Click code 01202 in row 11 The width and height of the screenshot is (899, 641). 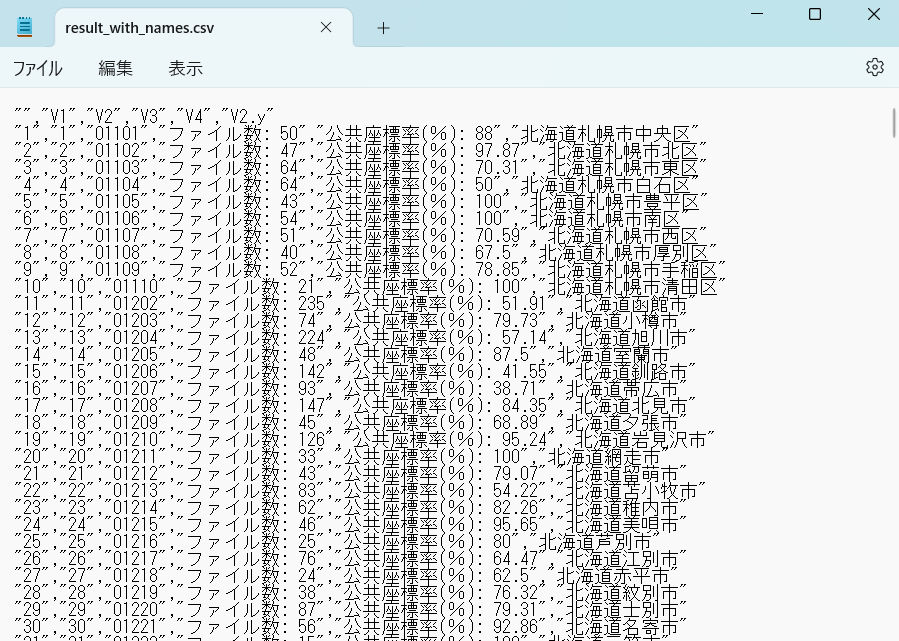click(x=135, y=304)
